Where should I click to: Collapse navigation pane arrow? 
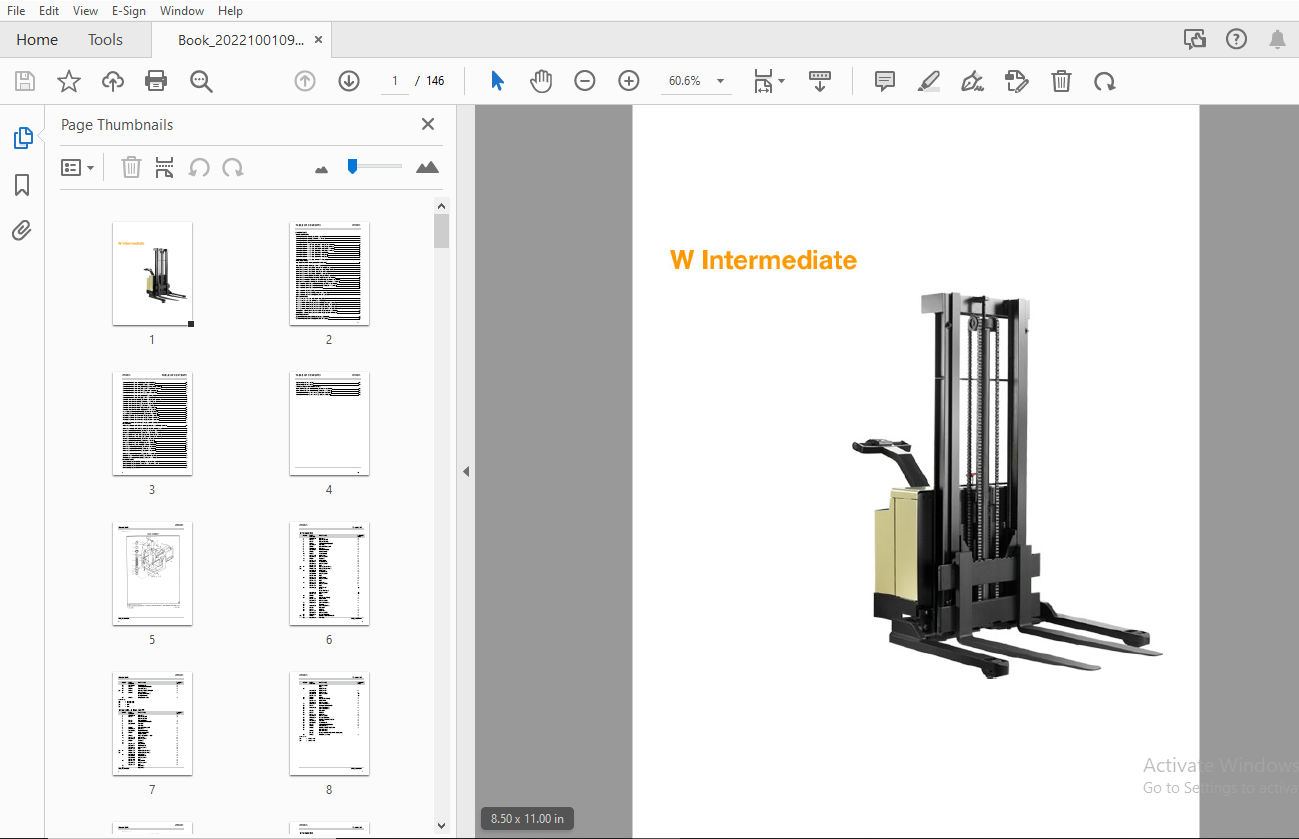(x=465, y=471)
